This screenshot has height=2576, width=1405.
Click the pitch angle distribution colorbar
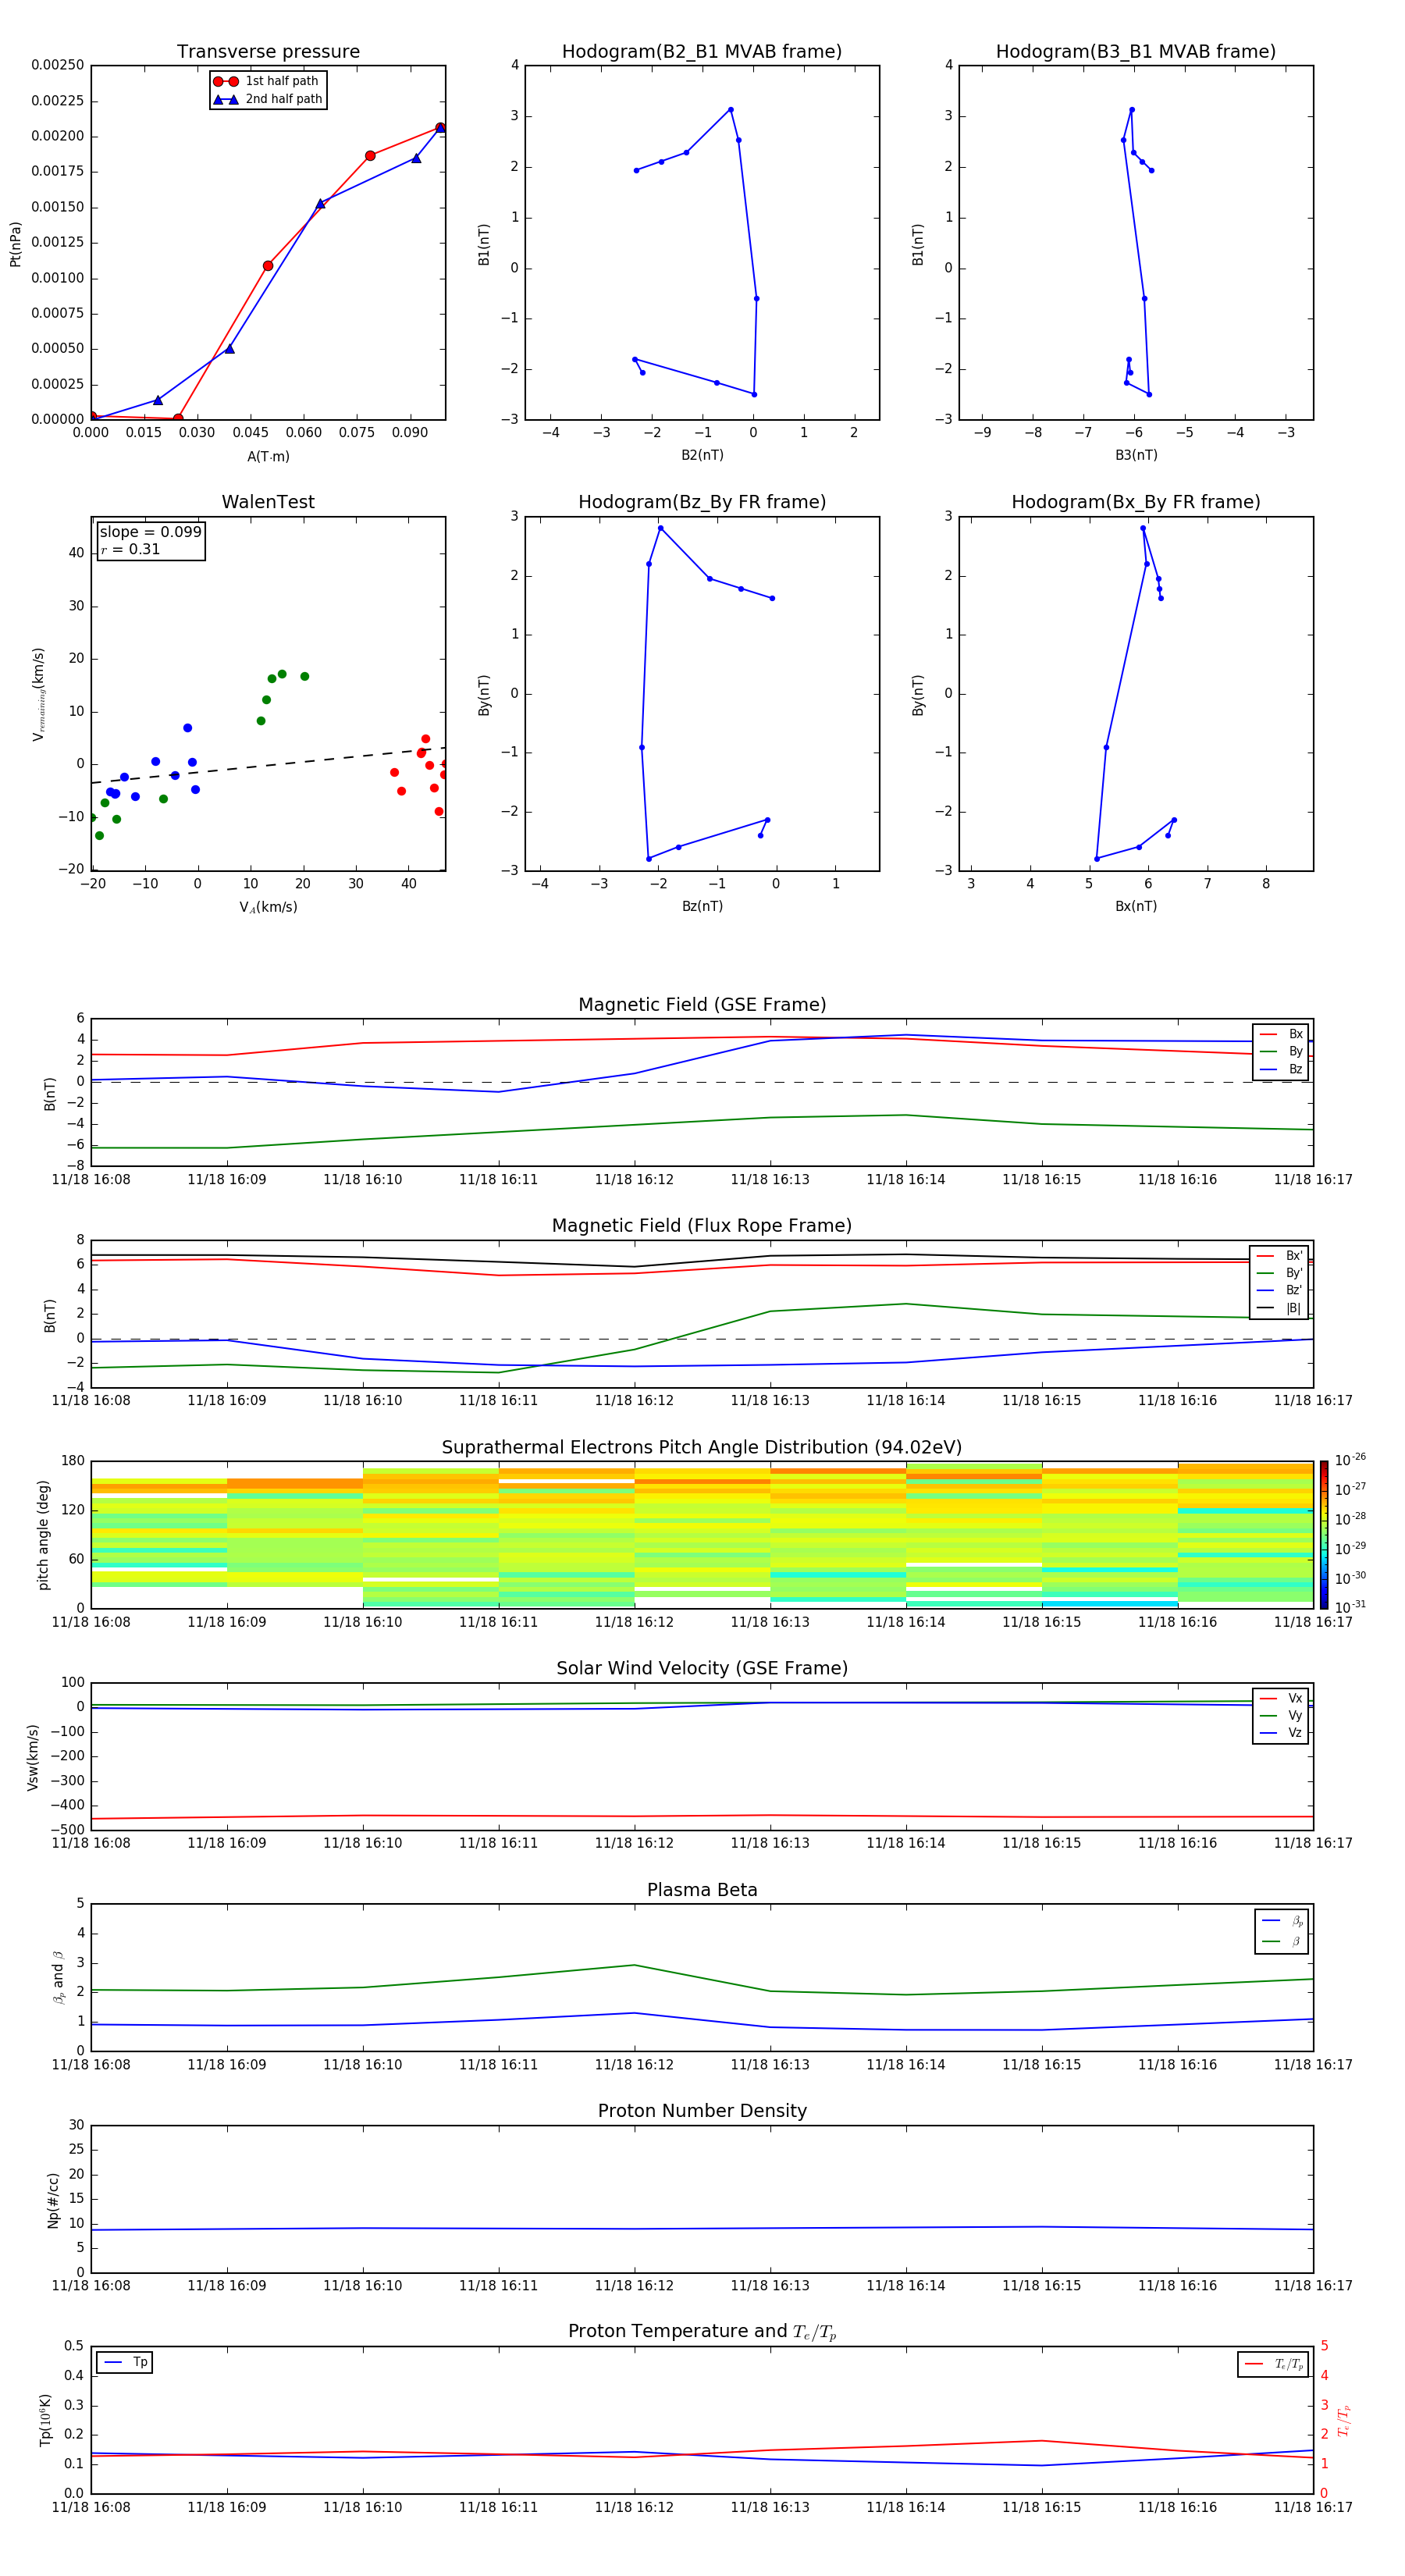pos(1323,1534)
